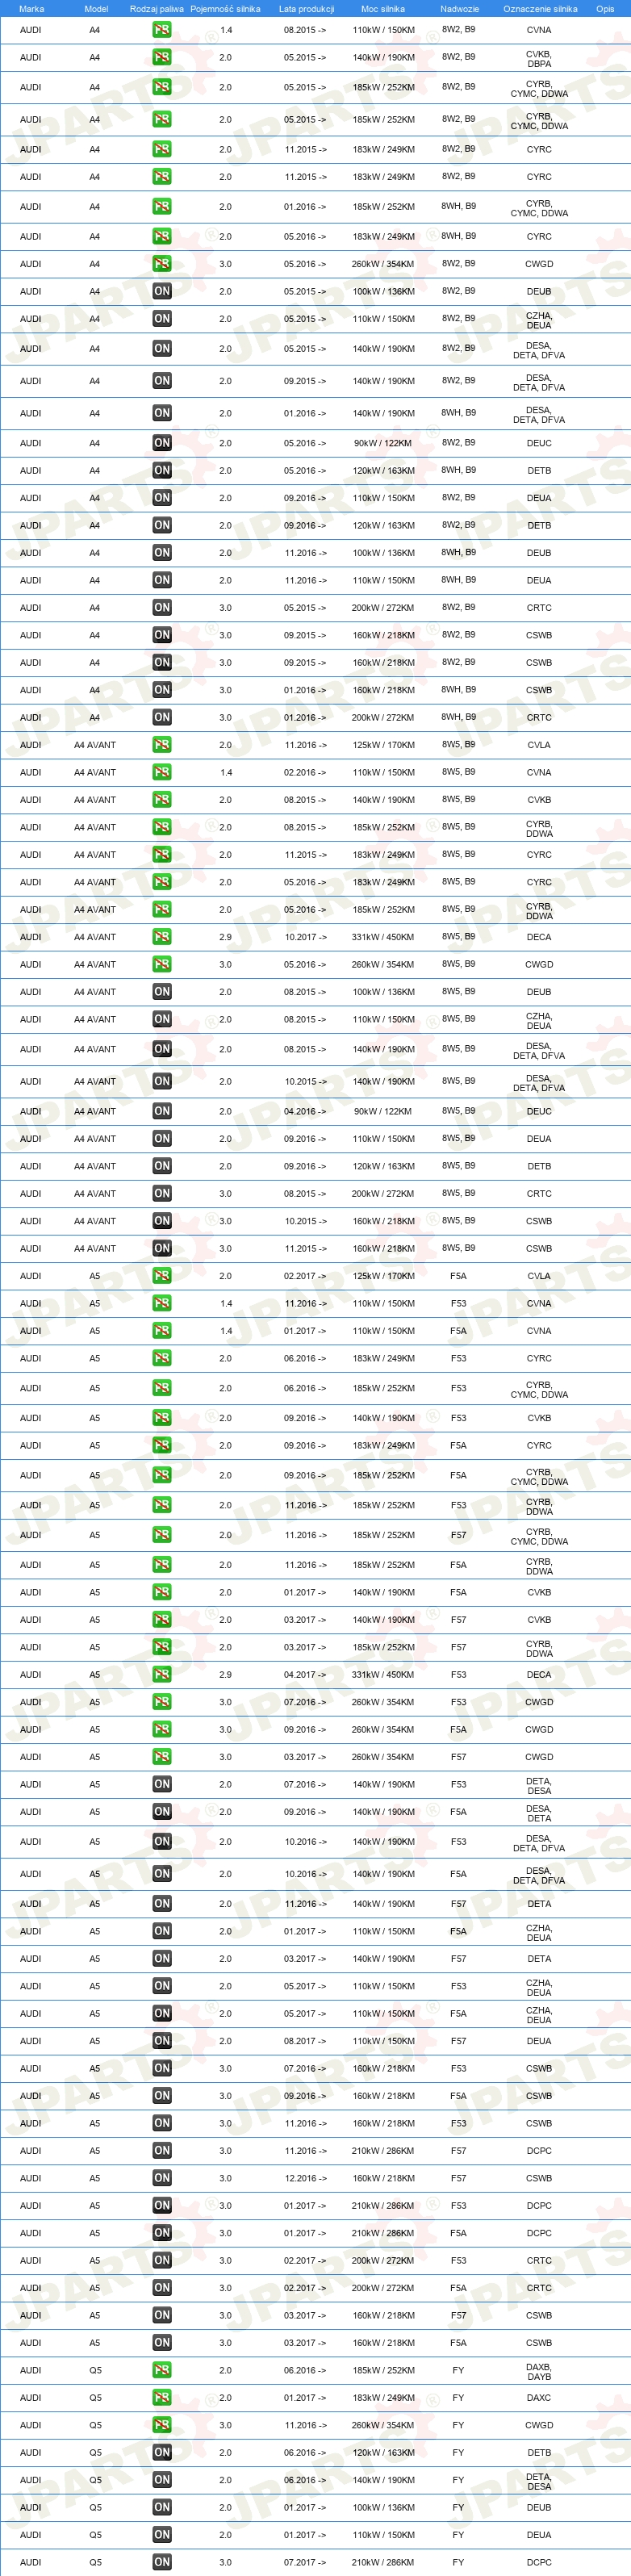Click the Rodzaj paliwa column header
Viewport: 631px width, 2576px height.
(x=157, y=9)
